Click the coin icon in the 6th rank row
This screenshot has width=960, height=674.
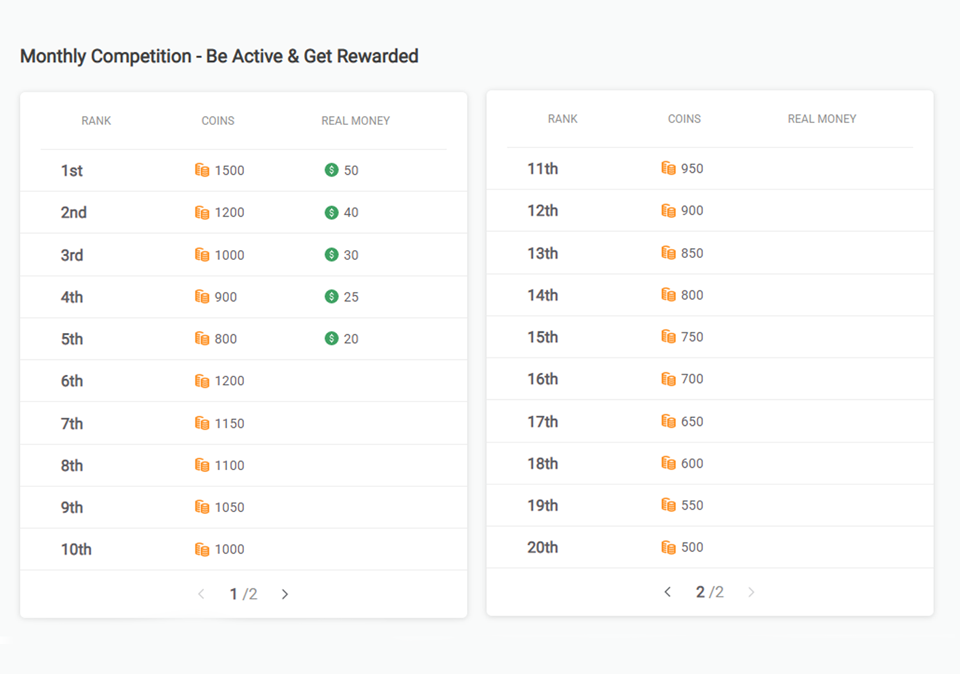pyautogui.click(x=202, y=381)
